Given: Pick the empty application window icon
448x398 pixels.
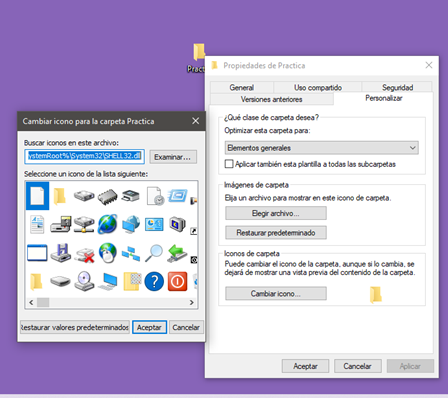Looking at the screenshot, I should 37,253.
